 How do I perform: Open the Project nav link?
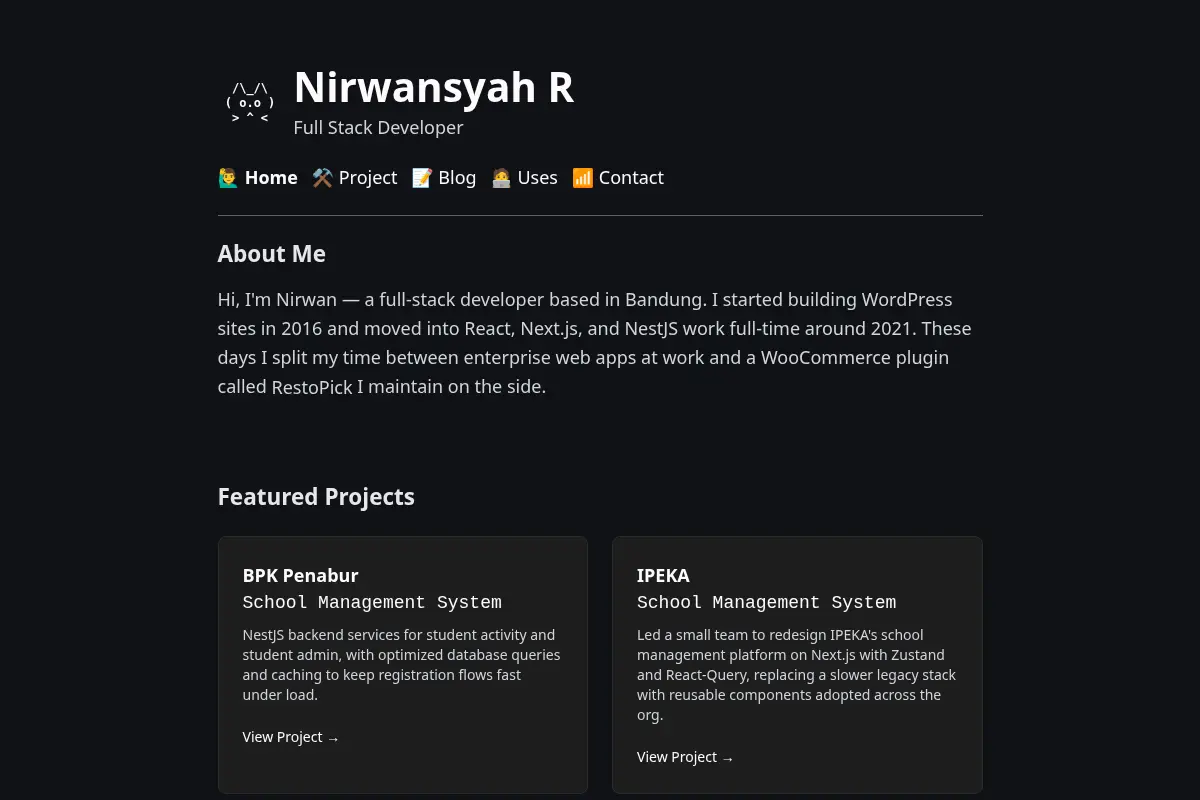tap(355, 178)
